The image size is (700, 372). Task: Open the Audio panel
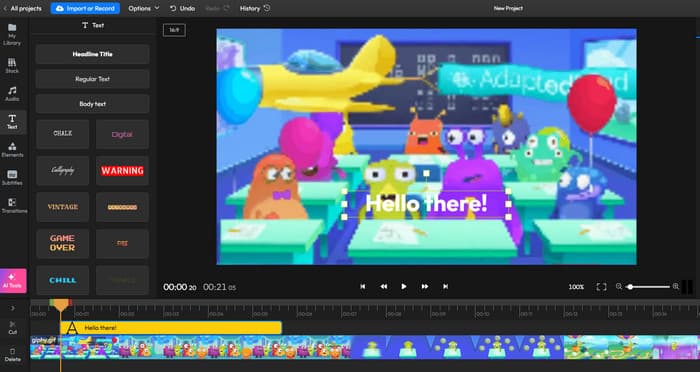click(12, 94)
